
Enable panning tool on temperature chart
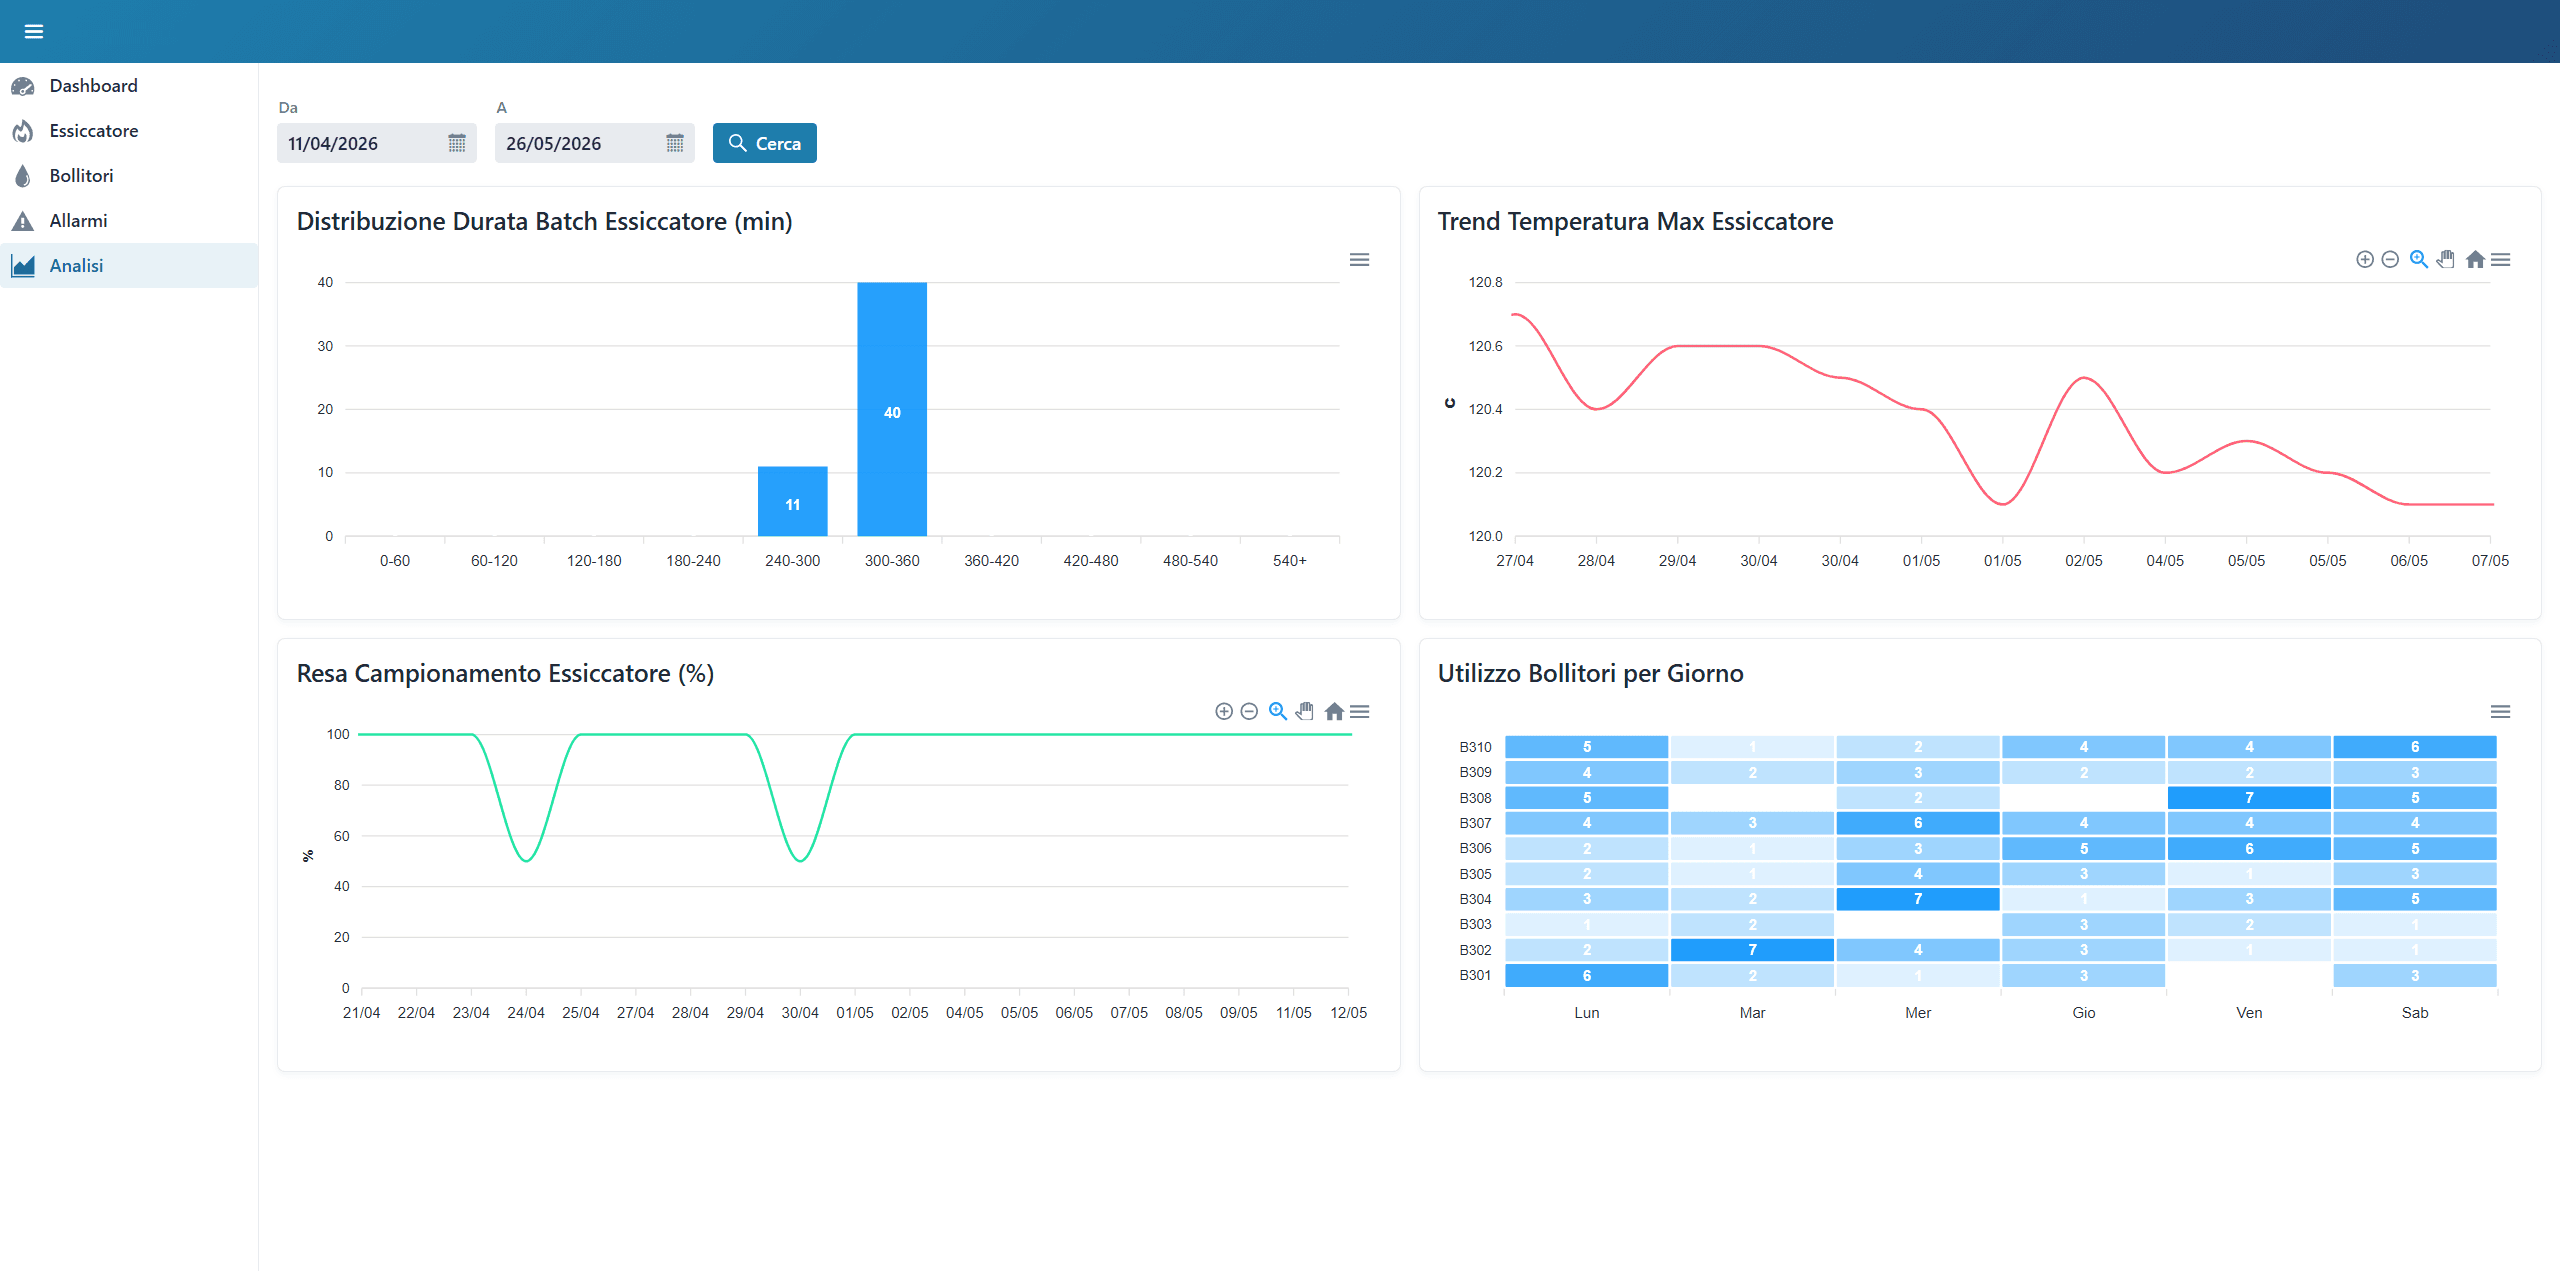point(2446,260)
